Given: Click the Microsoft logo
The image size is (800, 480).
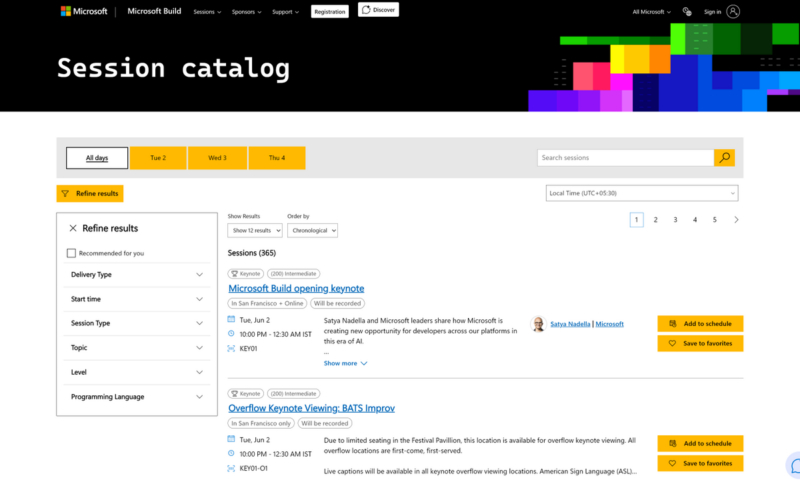Looking at the screenshot, I should pos(84,11).
